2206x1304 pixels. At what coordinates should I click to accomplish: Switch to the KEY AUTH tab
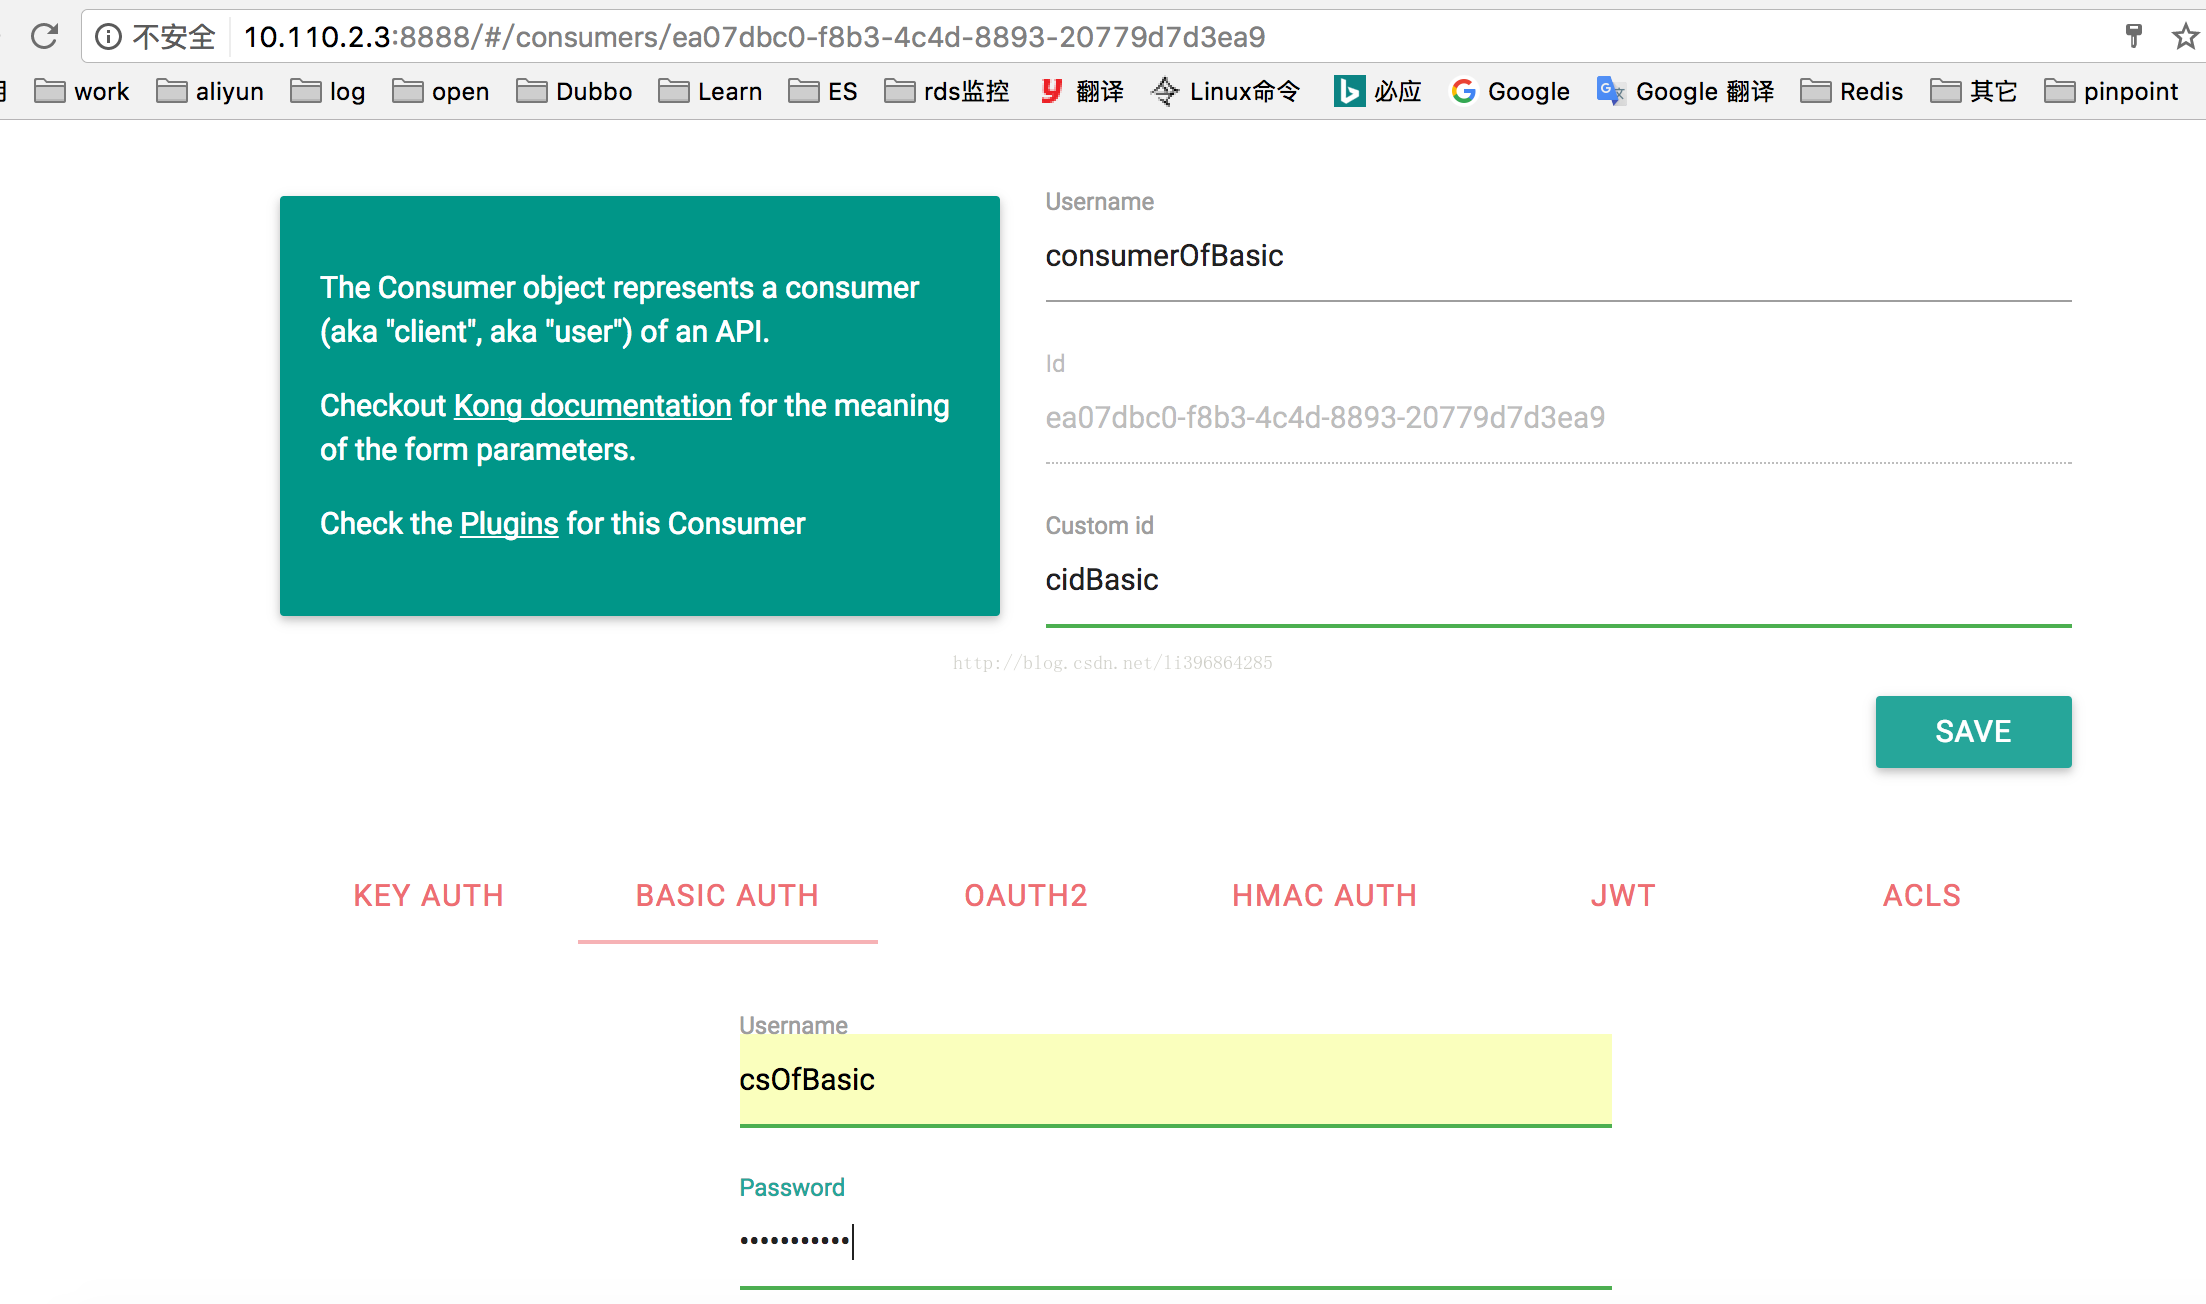[428, 895]
